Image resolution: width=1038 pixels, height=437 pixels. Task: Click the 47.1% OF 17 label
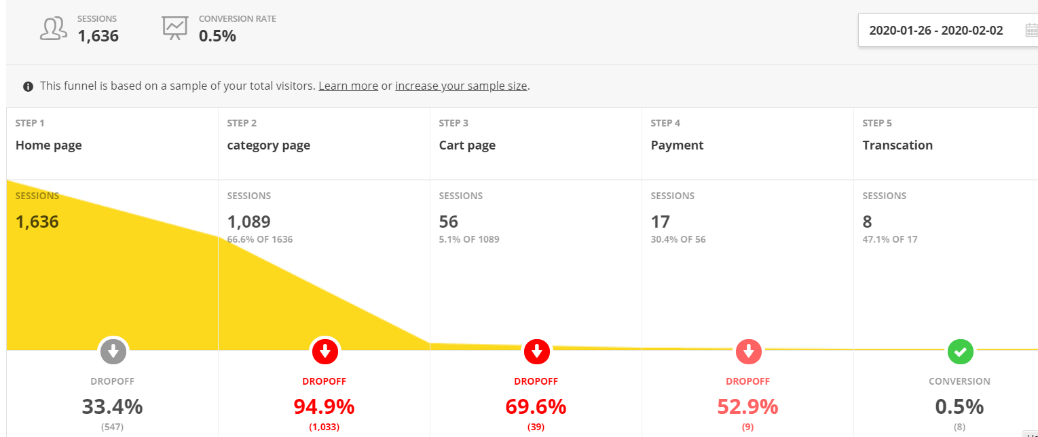point(890,240)
